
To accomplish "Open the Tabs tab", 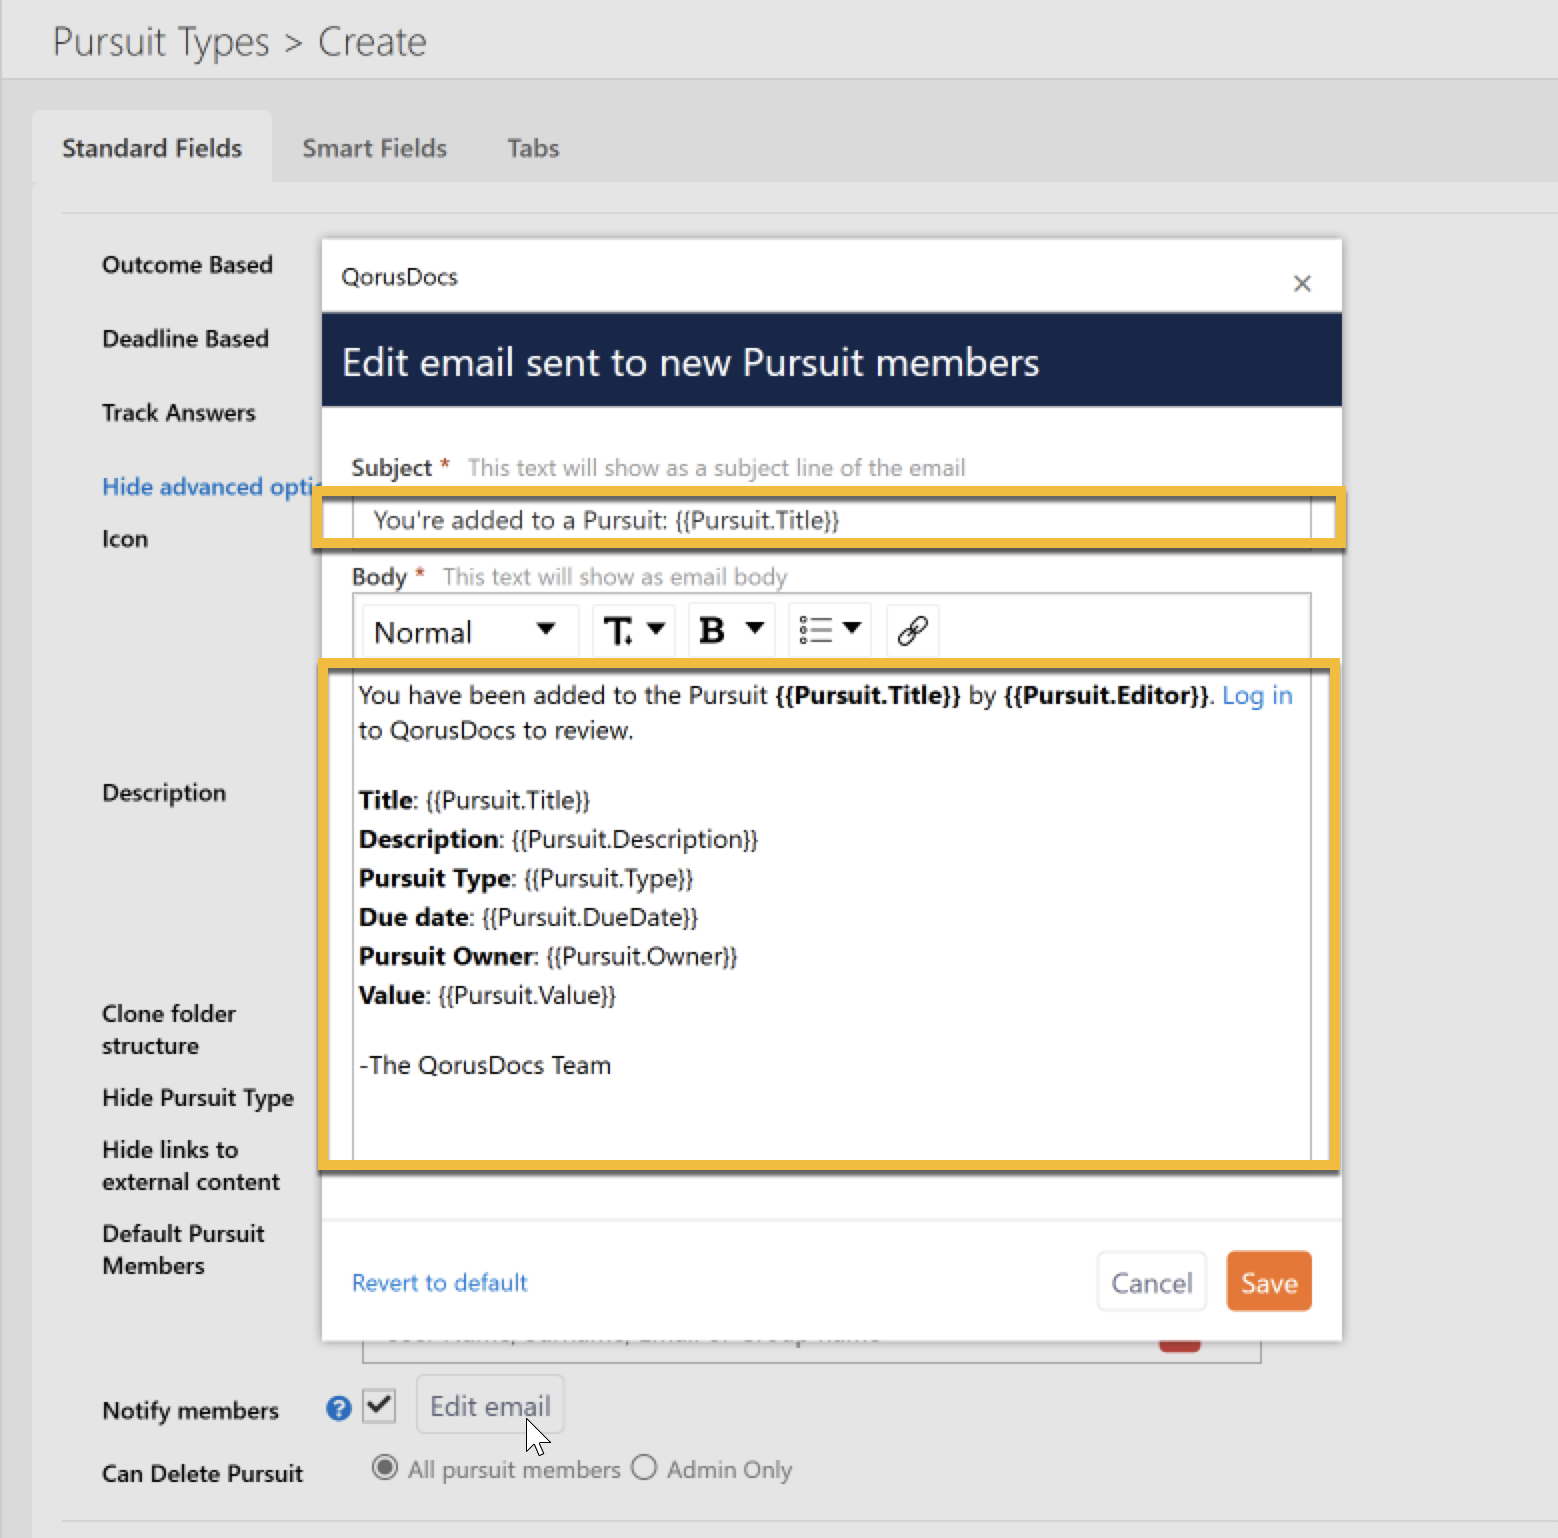I will [x=532, y=148].
